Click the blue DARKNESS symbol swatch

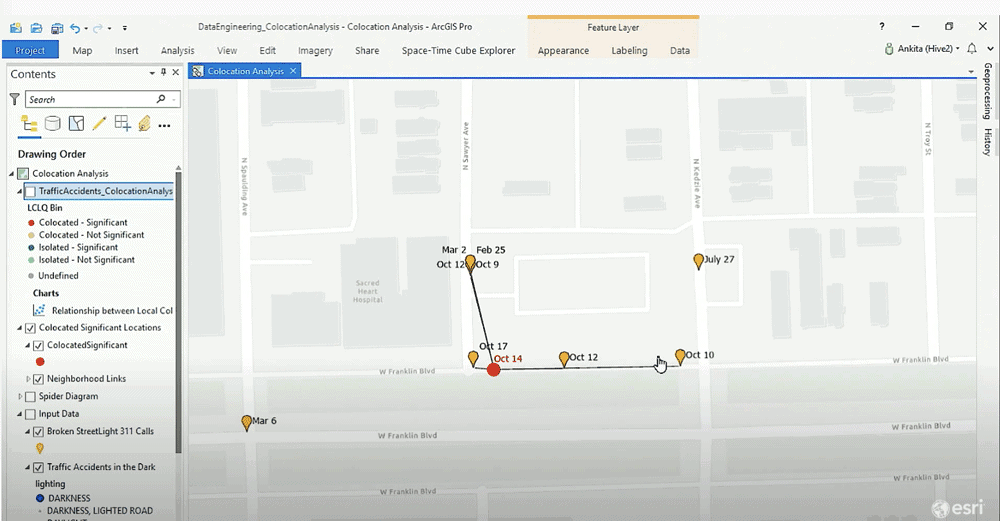40,498
